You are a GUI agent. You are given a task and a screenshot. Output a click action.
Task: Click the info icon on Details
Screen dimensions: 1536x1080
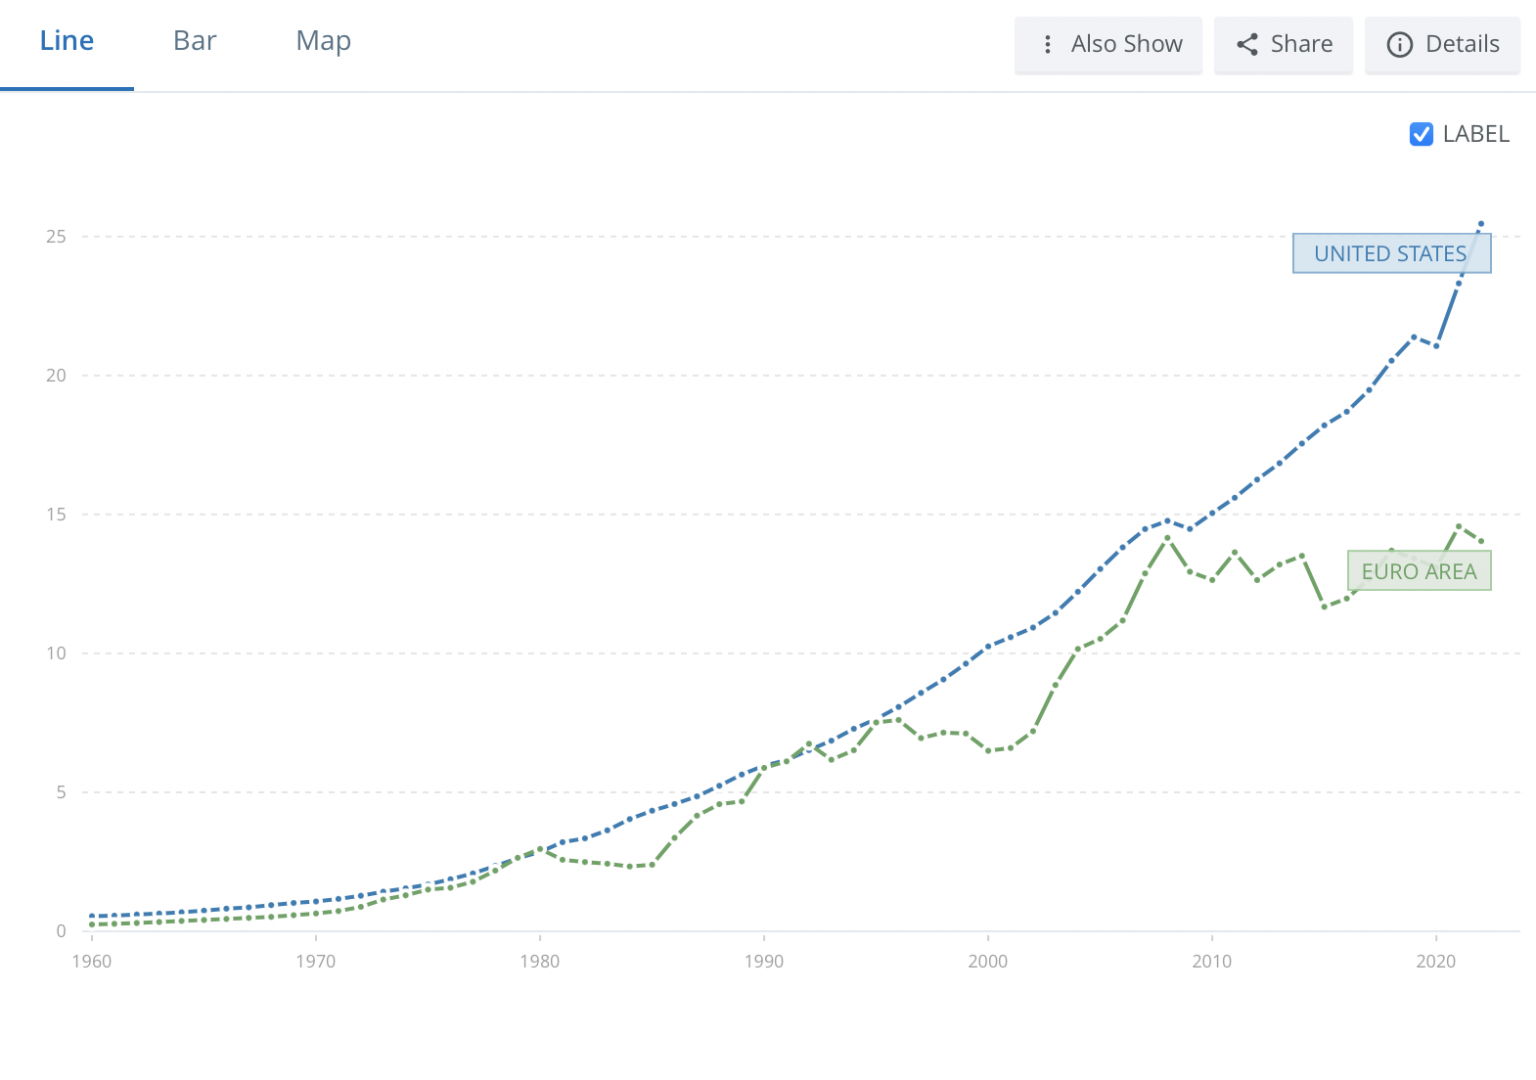1399,44
